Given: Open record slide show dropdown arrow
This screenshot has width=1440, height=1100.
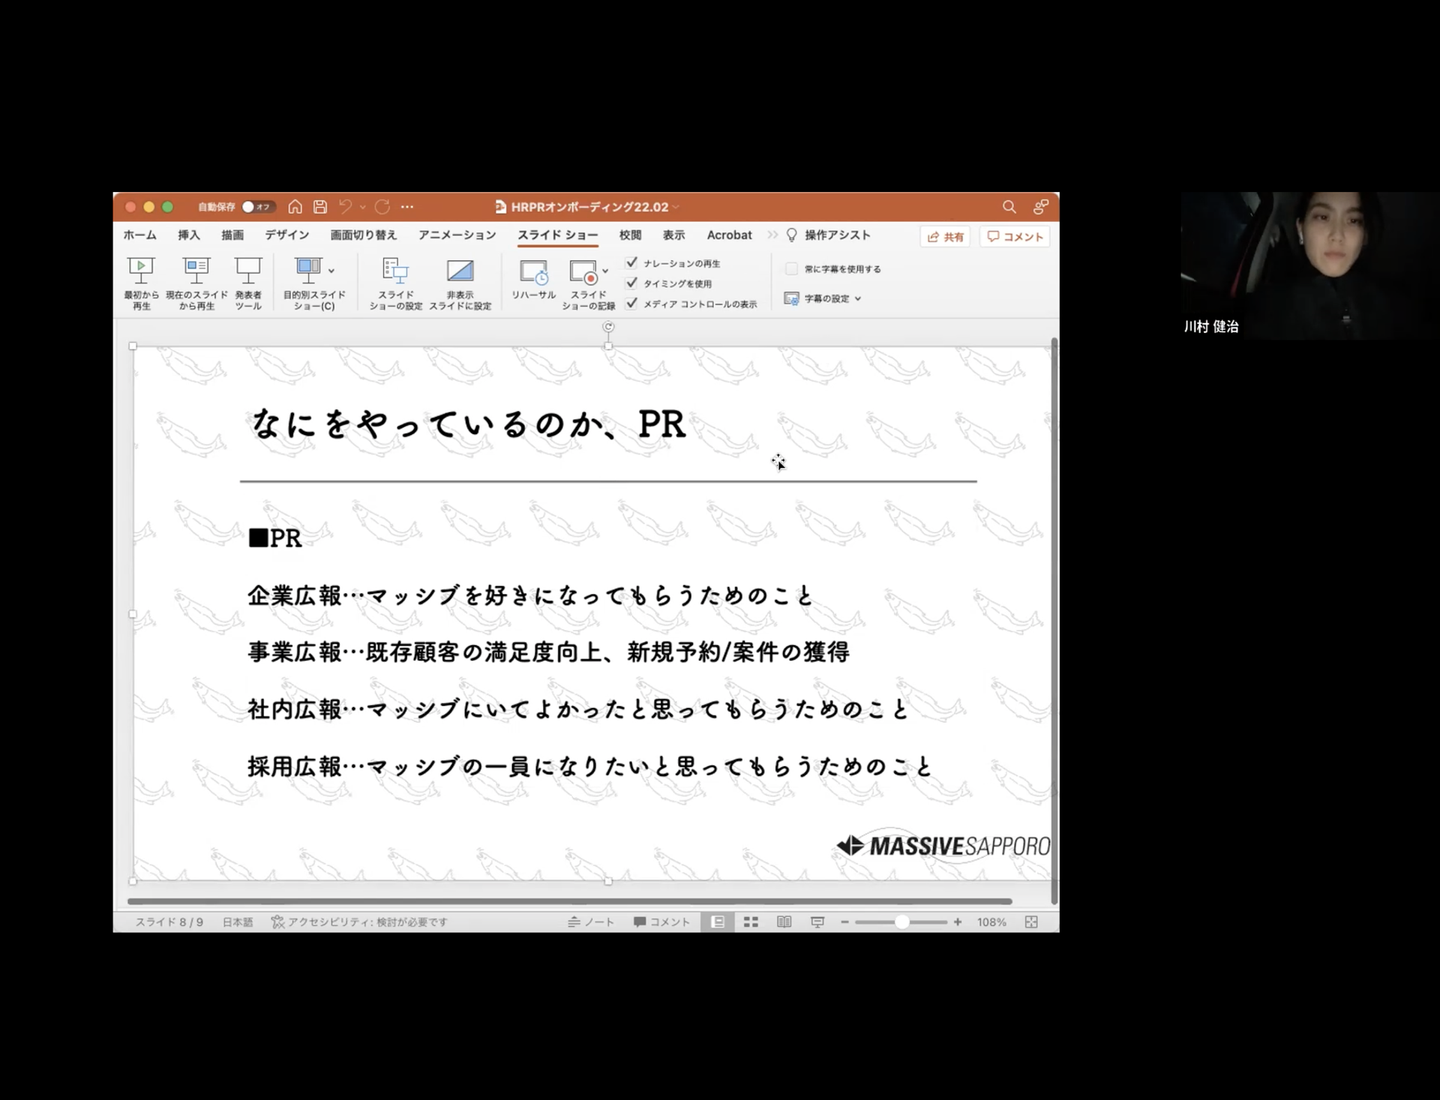Looking at the screenshot, I should pyautogui.click(x=605, y=271).
